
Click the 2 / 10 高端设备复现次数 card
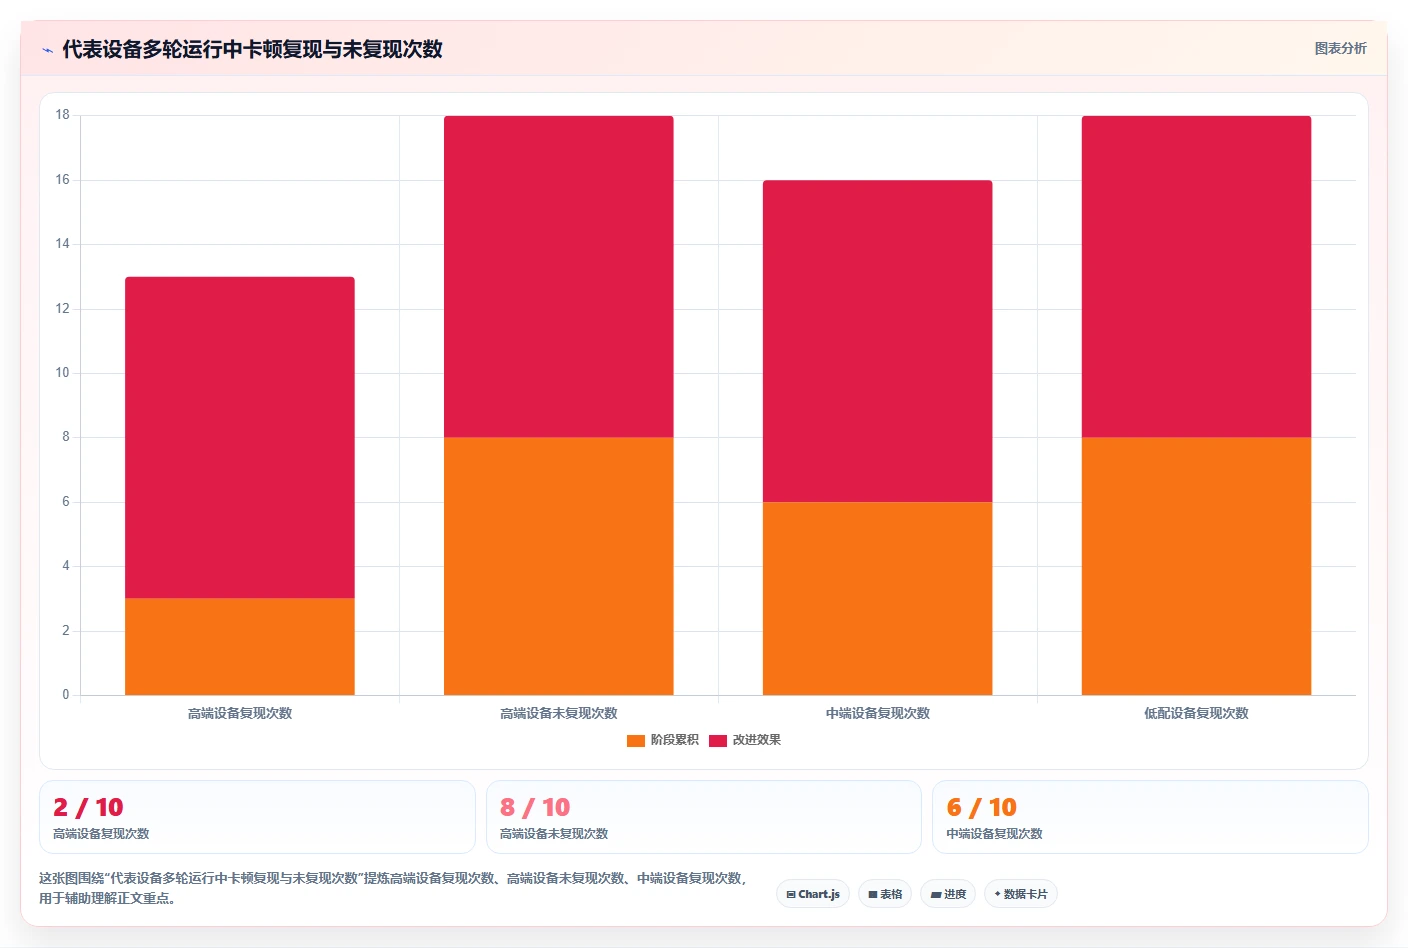click(x=257, y=817)
